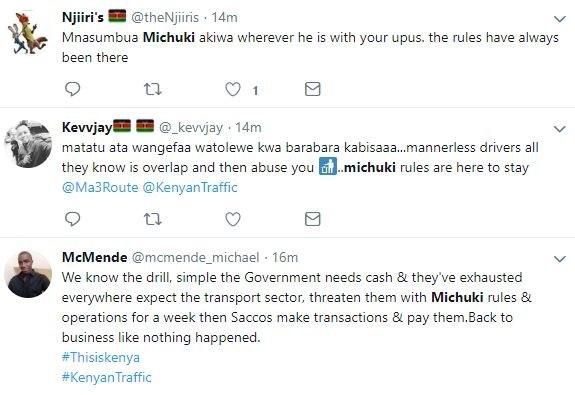The width and height of the screenshot is (575, 395).
Task: View McMende's profile picture
Action: point(28,274)
